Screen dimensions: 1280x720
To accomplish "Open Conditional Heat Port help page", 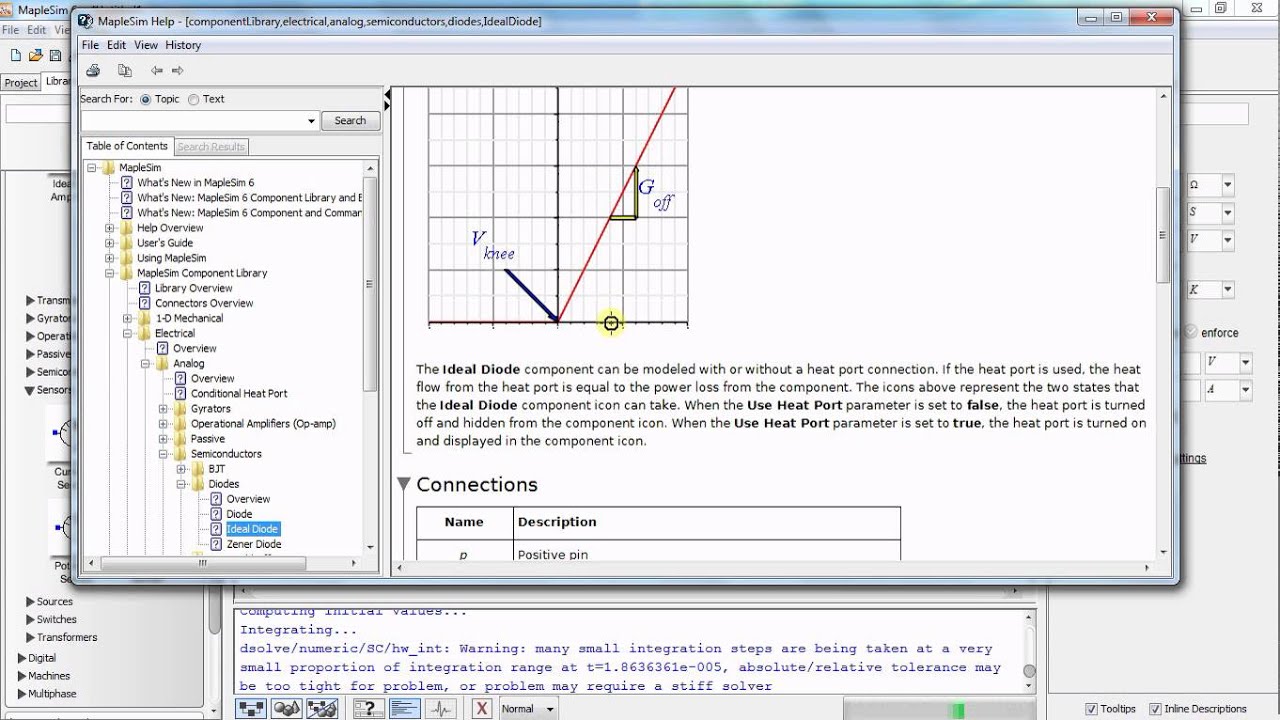I will tap(239, 393).
